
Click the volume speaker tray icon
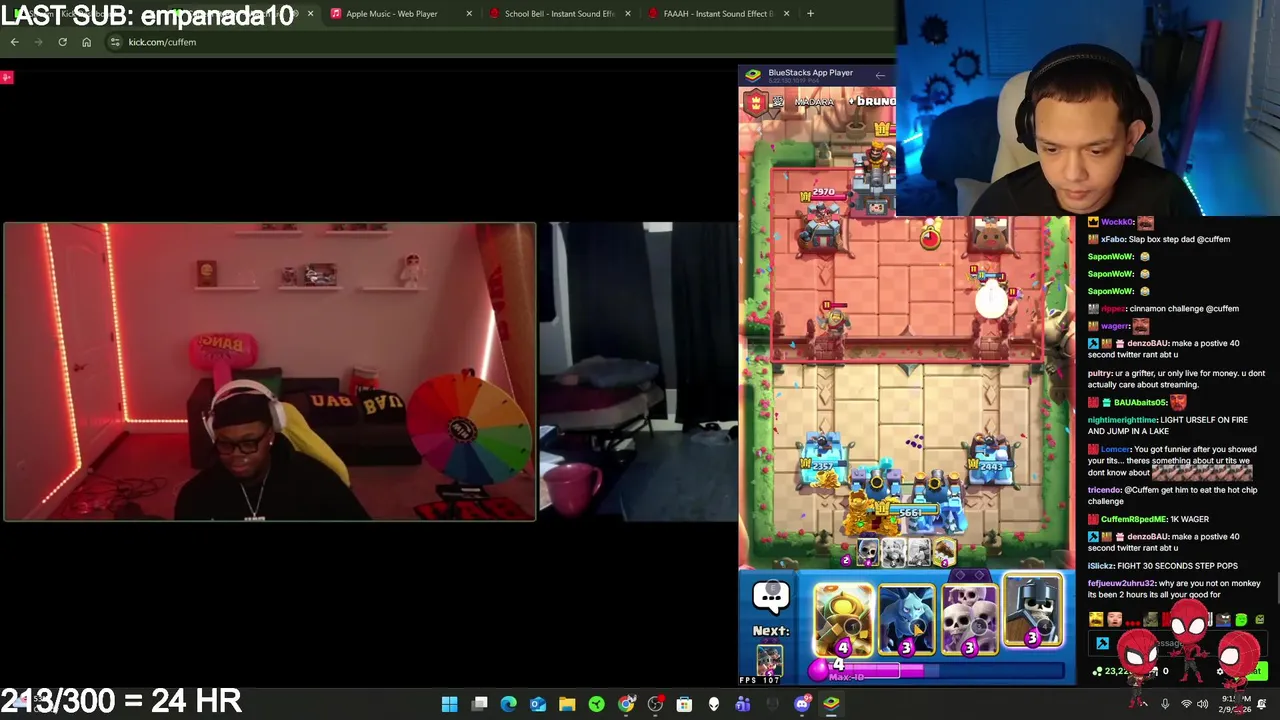[x=1203, y=704]
